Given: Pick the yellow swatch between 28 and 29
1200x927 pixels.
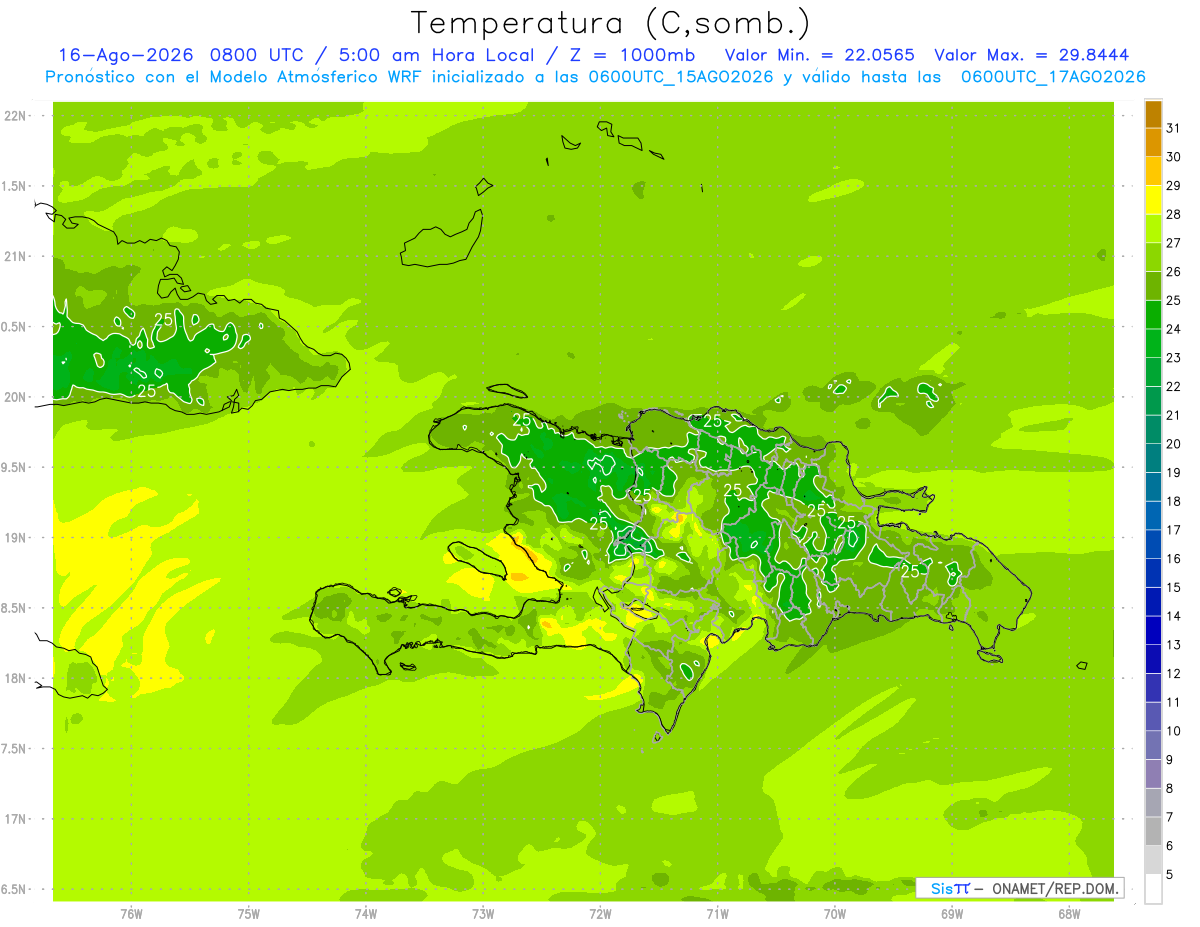Looking at the screenshot, I should (1153, 200).
